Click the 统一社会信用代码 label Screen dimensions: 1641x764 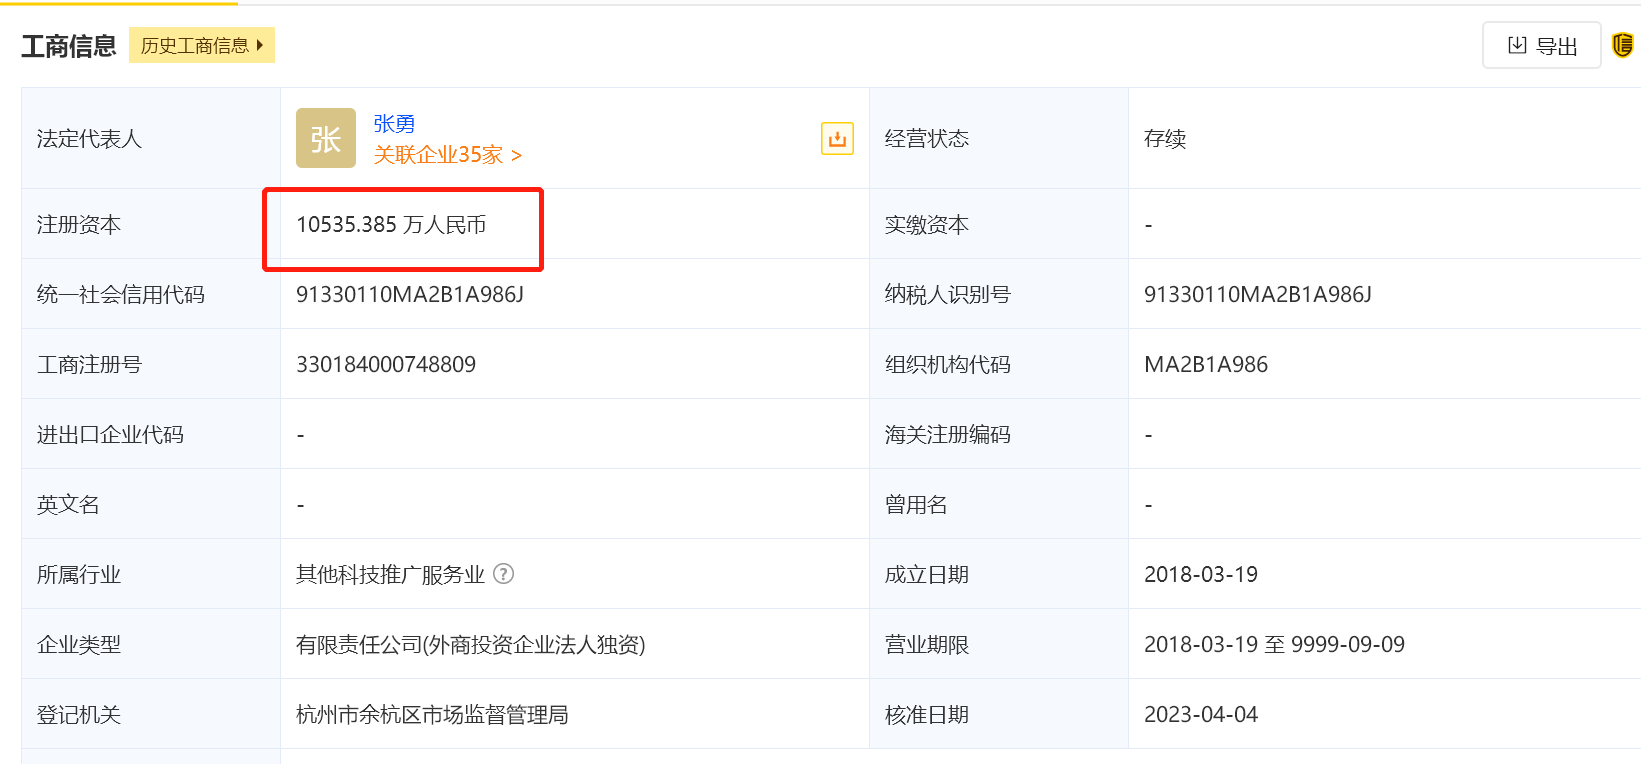[121, 295]
